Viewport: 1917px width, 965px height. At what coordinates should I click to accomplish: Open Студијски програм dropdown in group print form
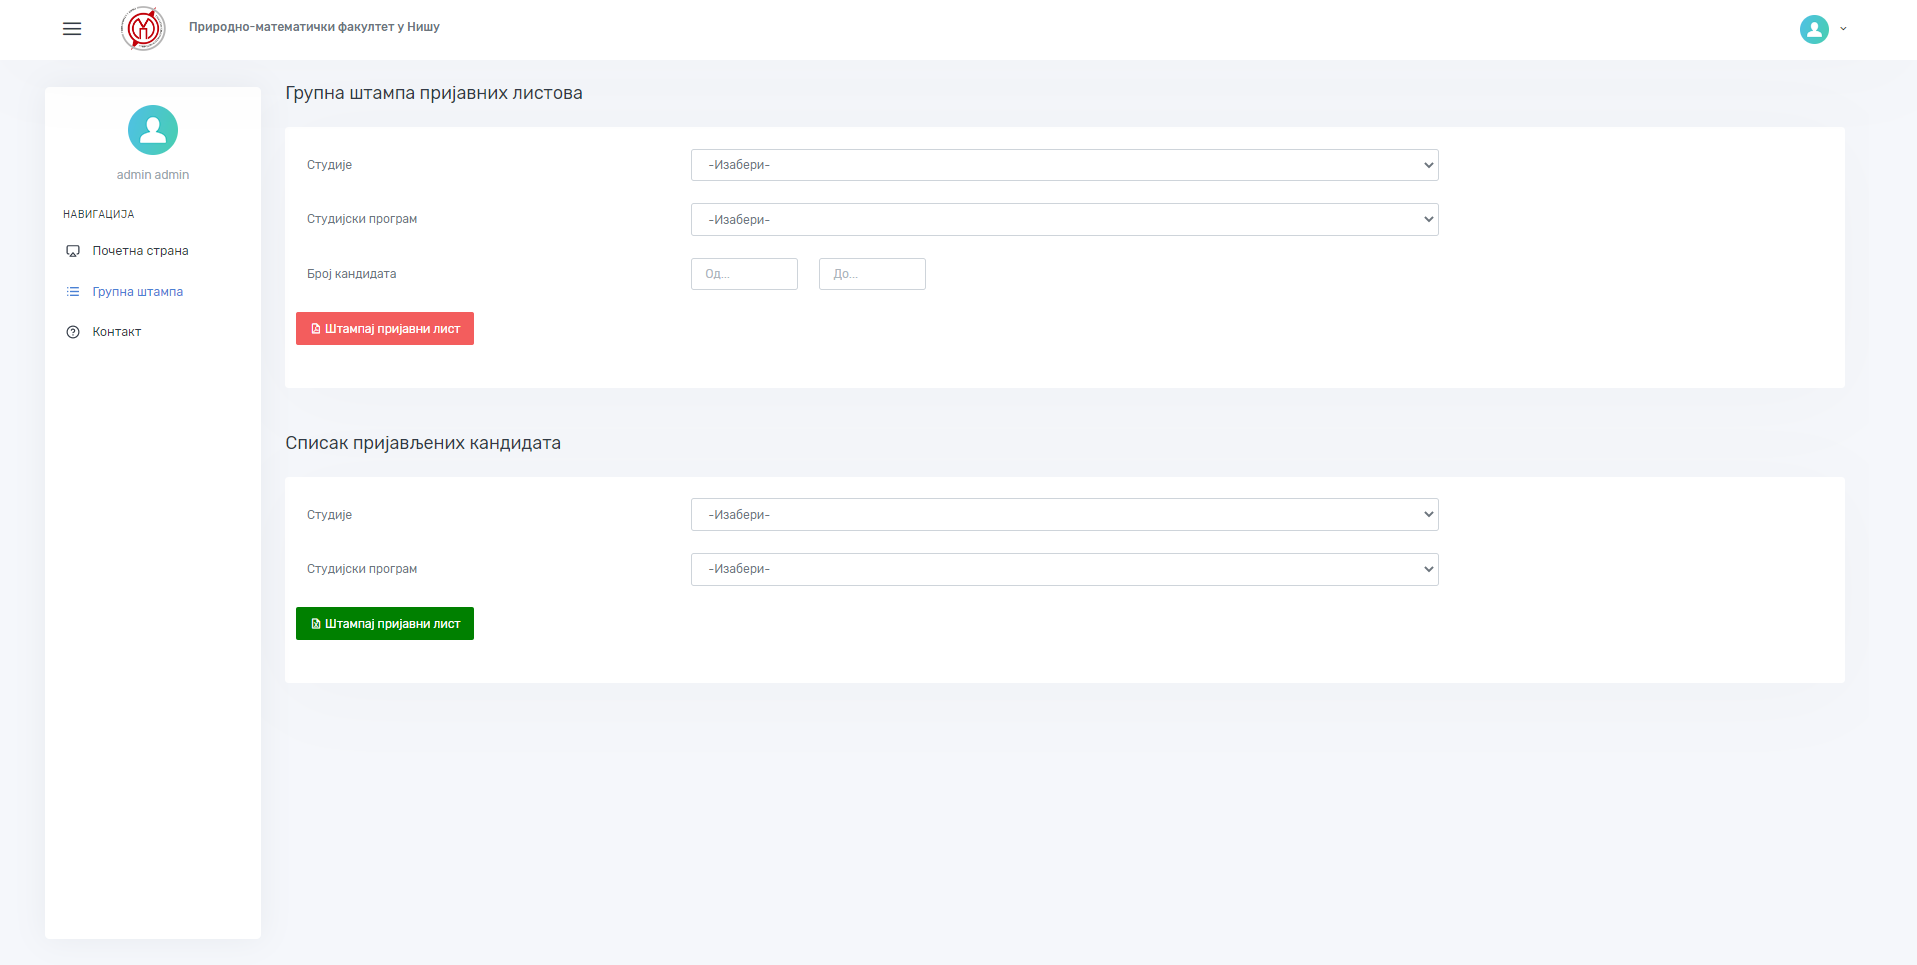pyautogui.click(x=1064, y=220)
